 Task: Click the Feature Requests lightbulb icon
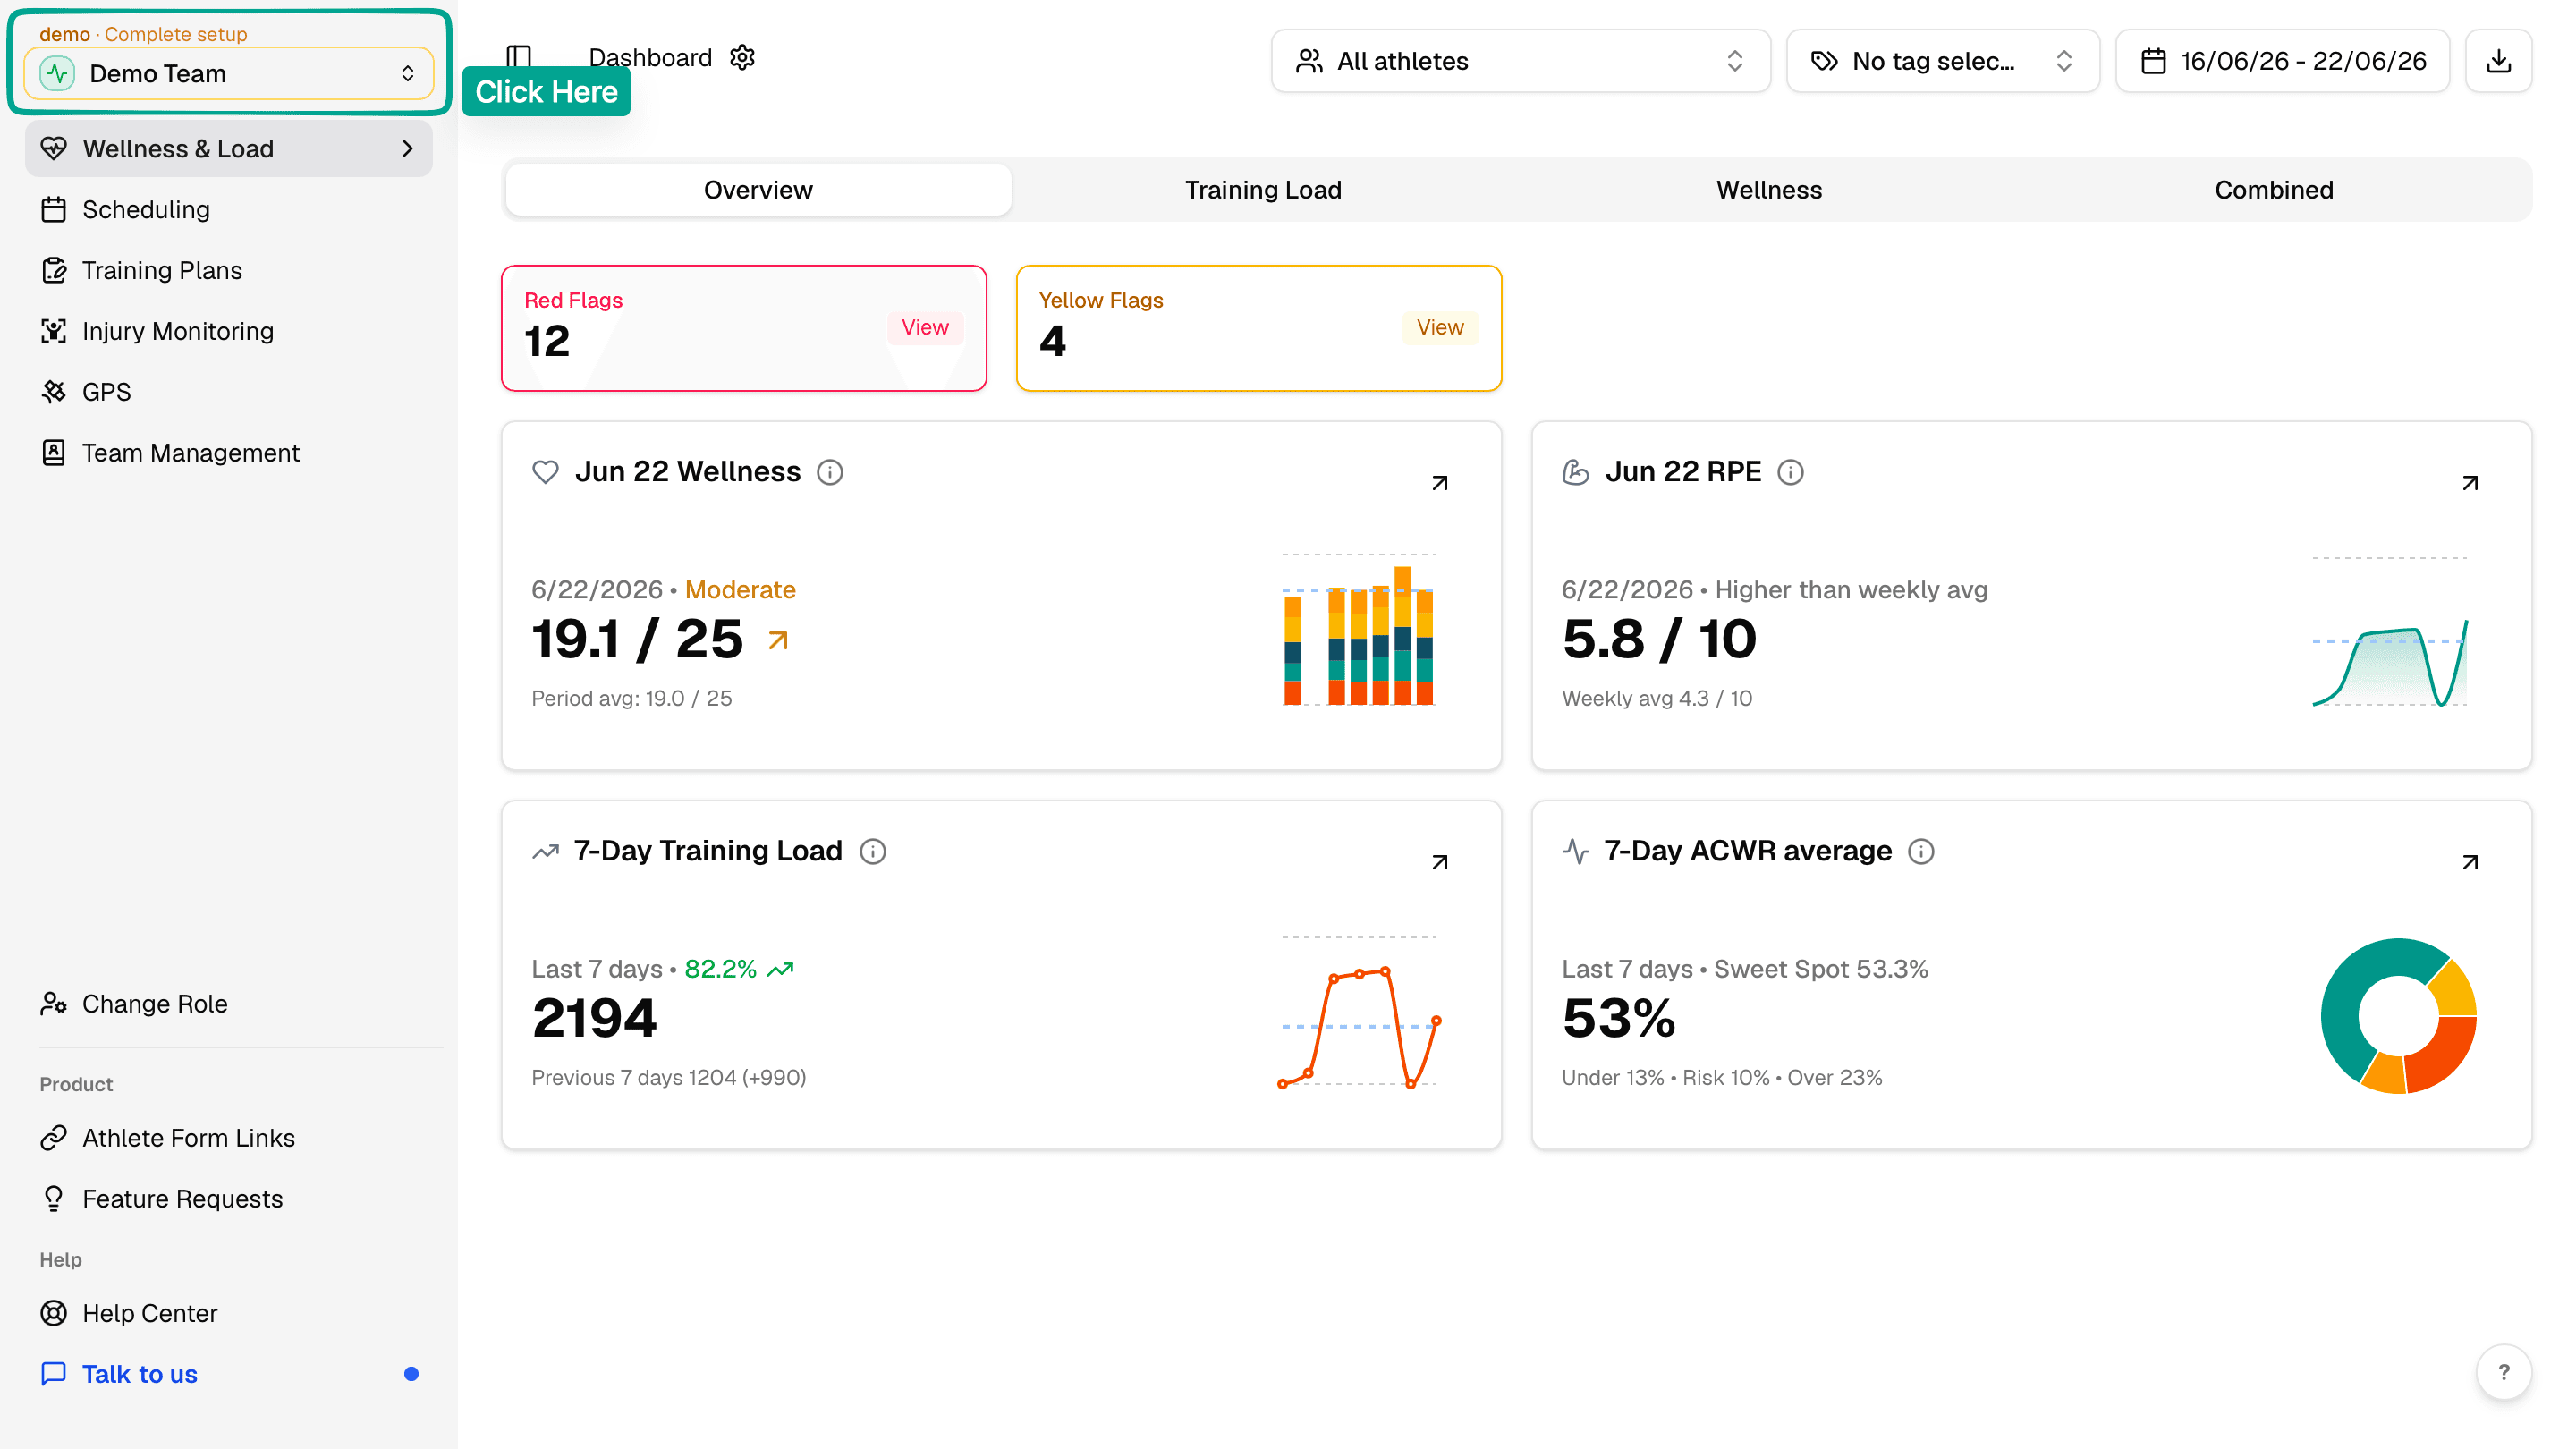click(54, 1198)
